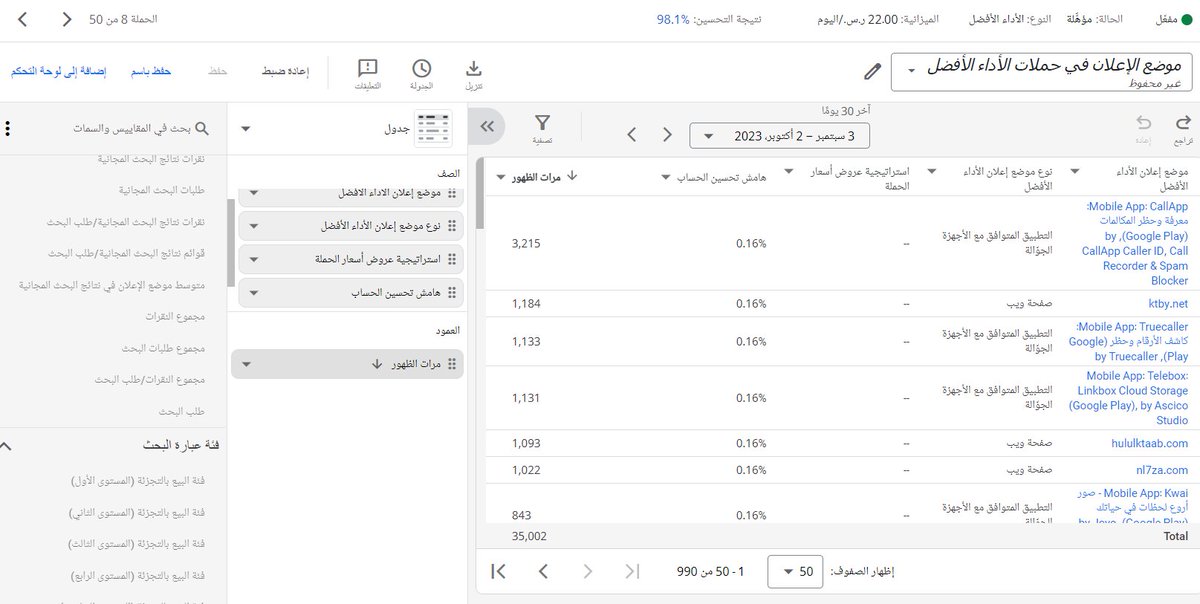Click drag handle of نوع موضع إعلان row chip
This screenshot has width=1200, height=604.
point(452,226)
